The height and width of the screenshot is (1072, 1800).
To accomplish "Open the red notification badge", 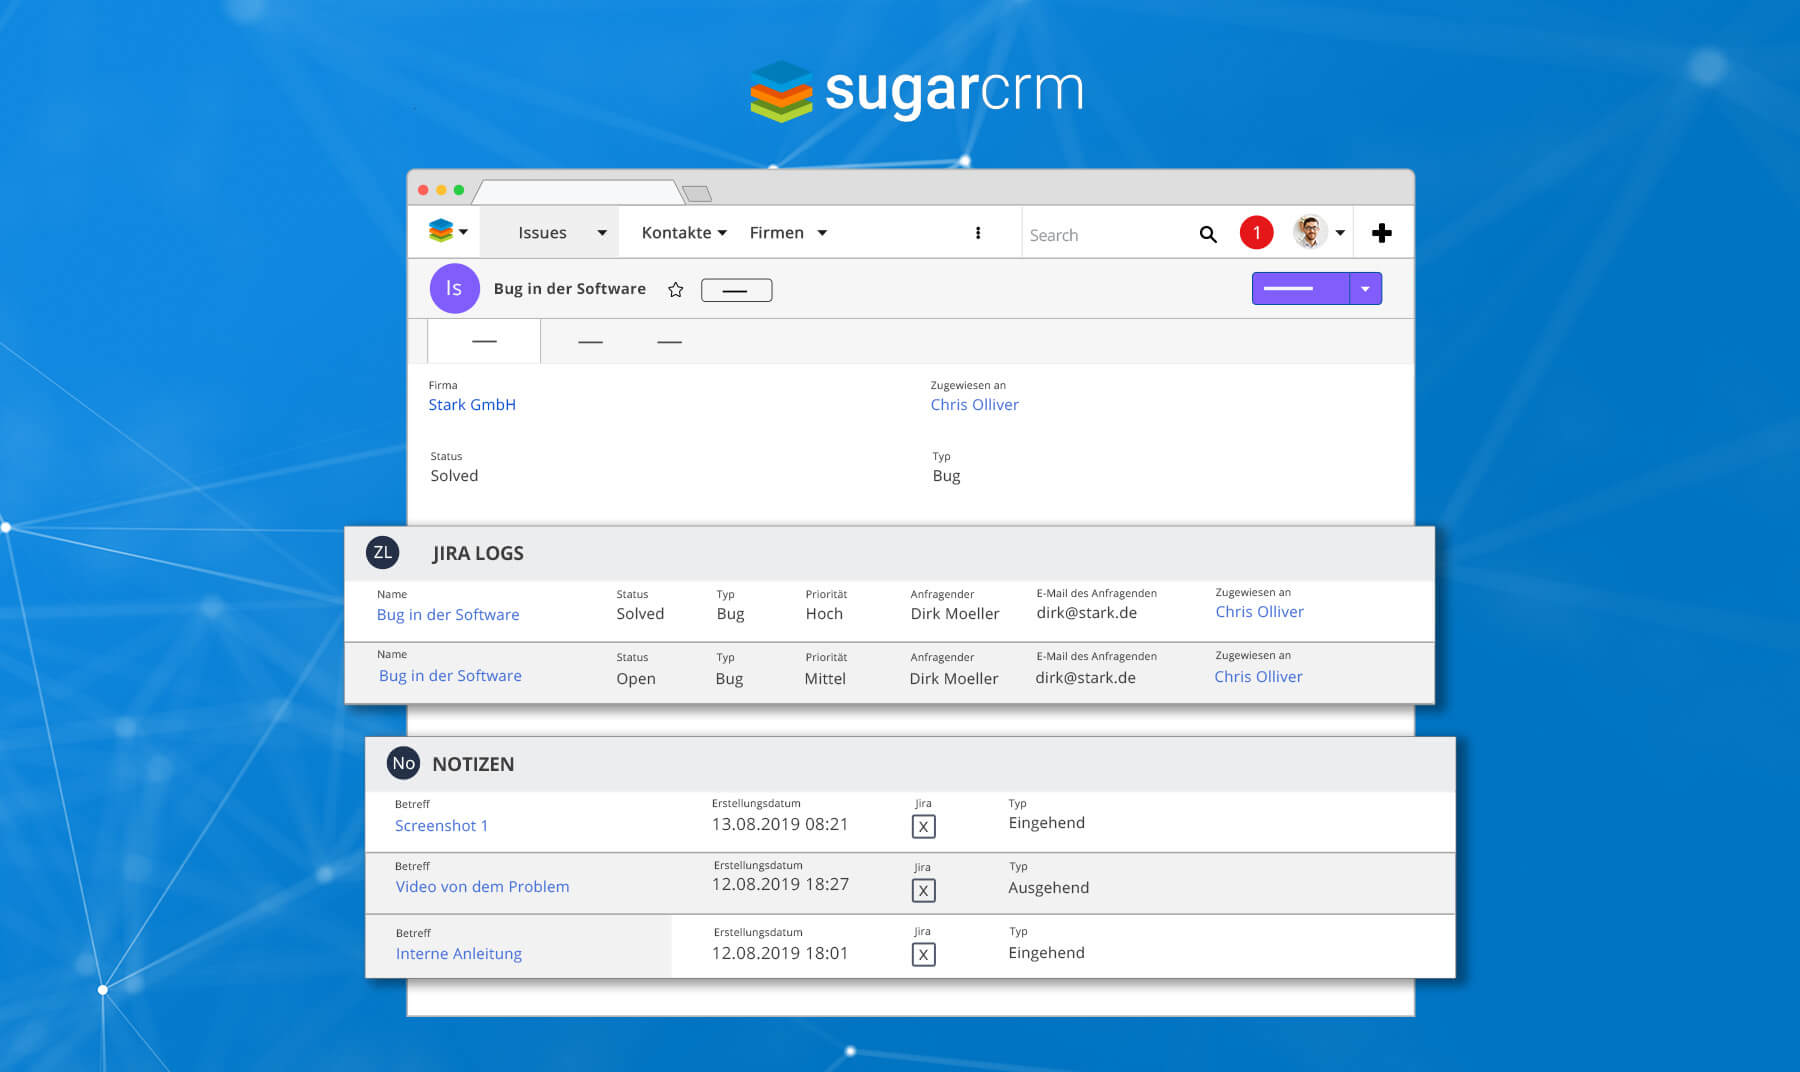I will tap(1256, 232).
